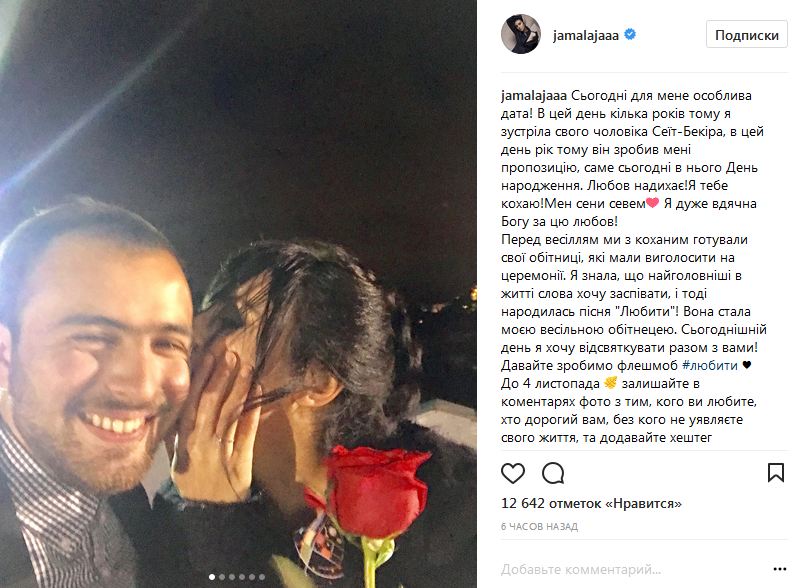The height and width of the screenshot is (588, 793).
Task: Click the 6 часов назад timestamp
Action: pyautogui.click(x=539, y=526)
